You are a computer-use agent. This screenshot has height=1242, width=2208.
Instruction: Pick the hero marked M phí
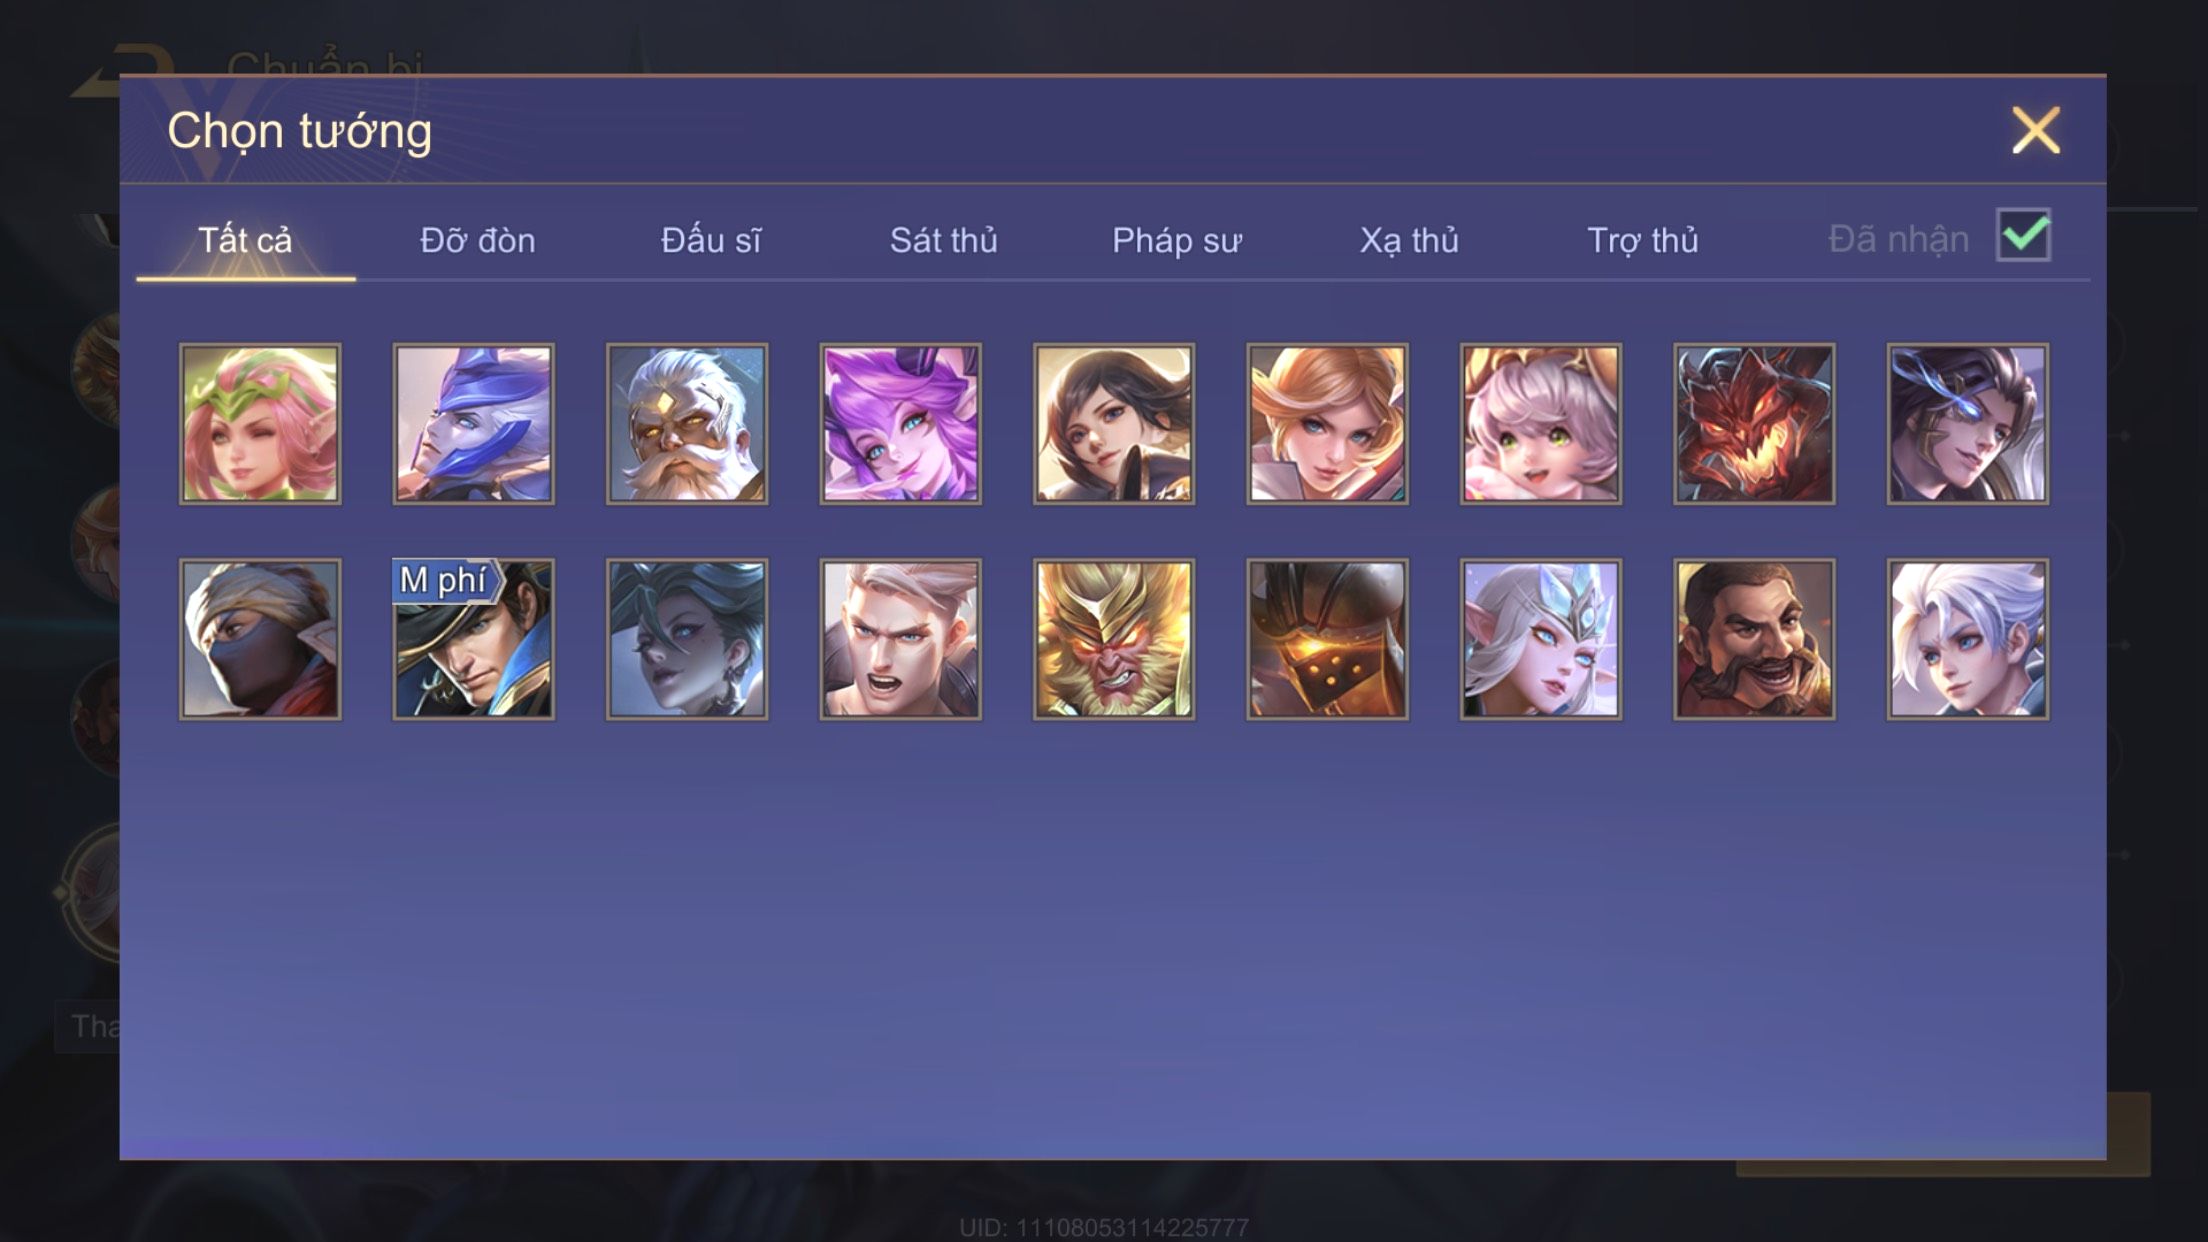pos(473,639)
